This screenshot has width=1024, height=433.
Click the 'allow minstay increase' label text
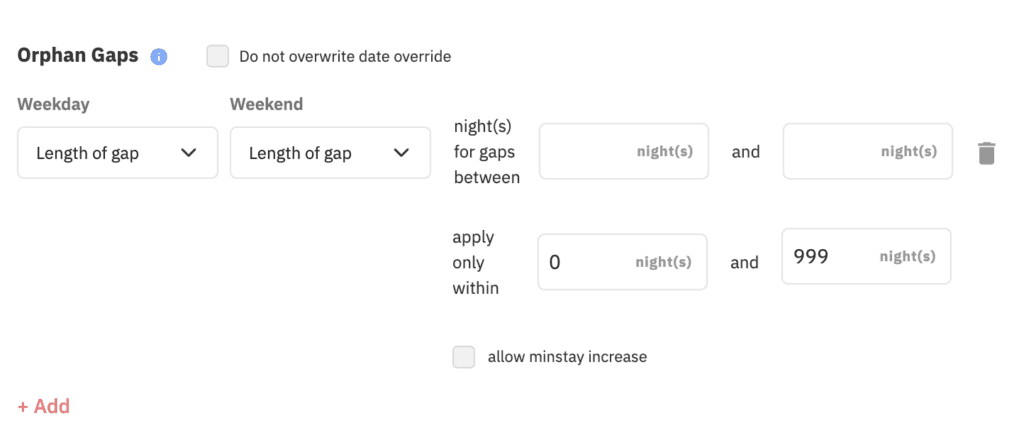[567, 357]
